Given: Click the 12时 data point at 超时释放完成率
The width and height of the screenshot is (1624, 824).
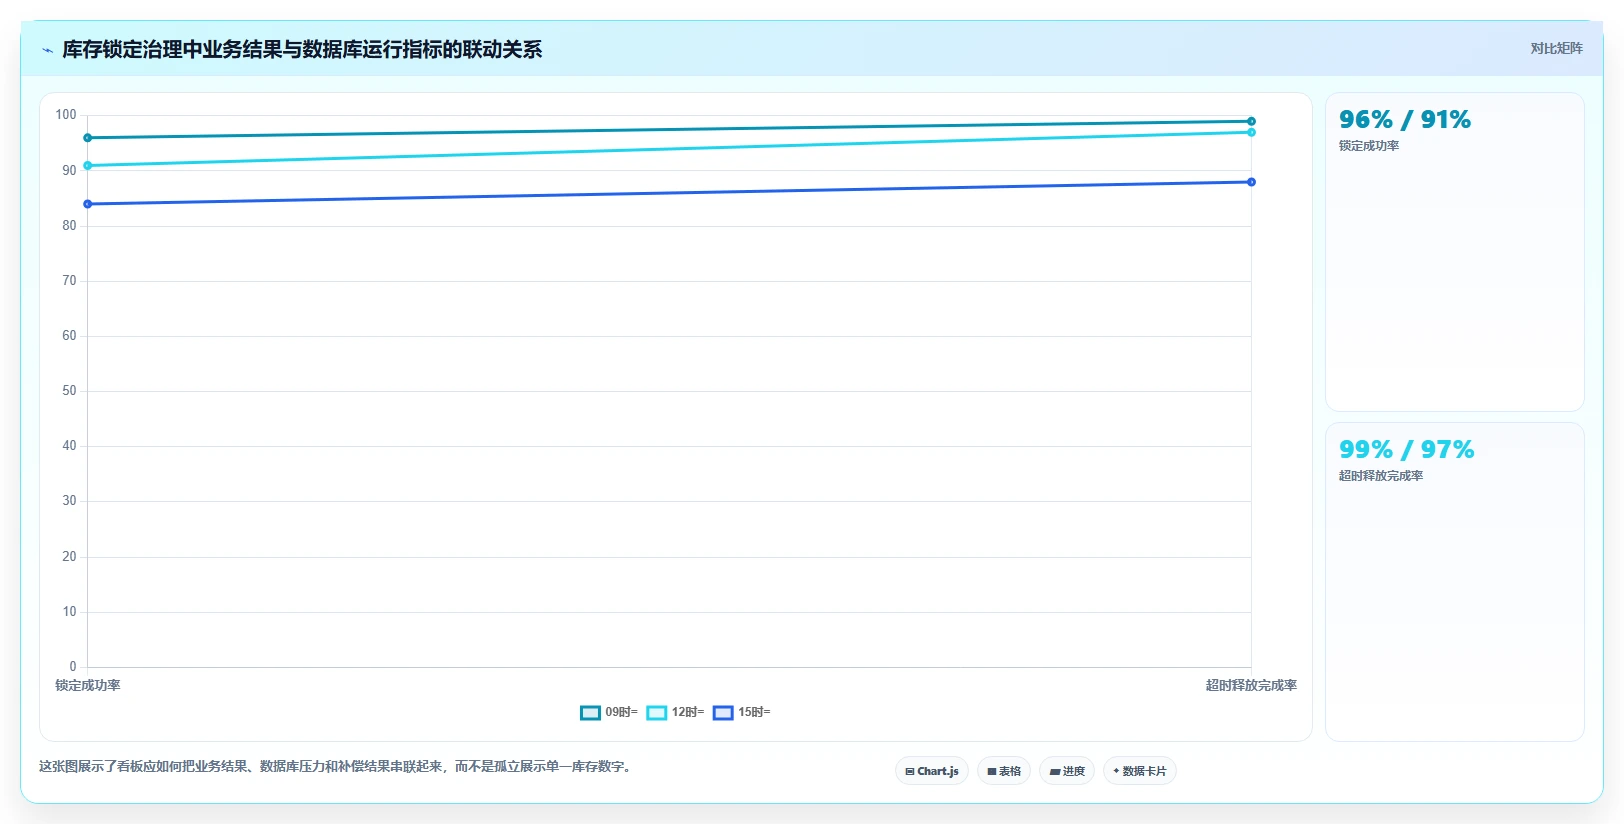Looking at the screenshot, I should point(1251,132).
